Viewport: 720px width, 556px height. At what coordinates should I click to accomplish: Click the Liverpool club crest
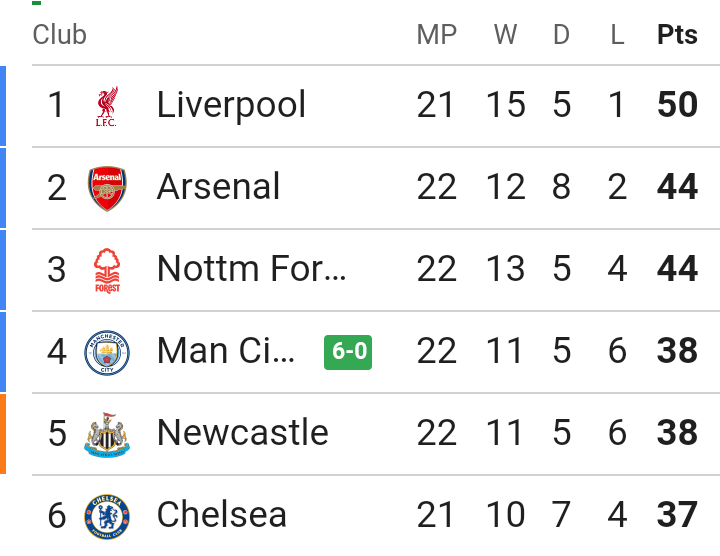pyautogui.click(x=107, y=106)
